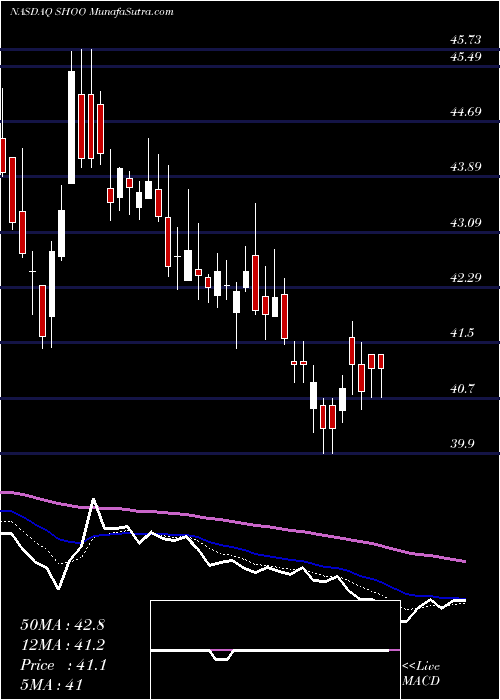Click the 12MA : 41.2 readout
500x700 pixels.
pyautogui.click(x=62, y=645)
